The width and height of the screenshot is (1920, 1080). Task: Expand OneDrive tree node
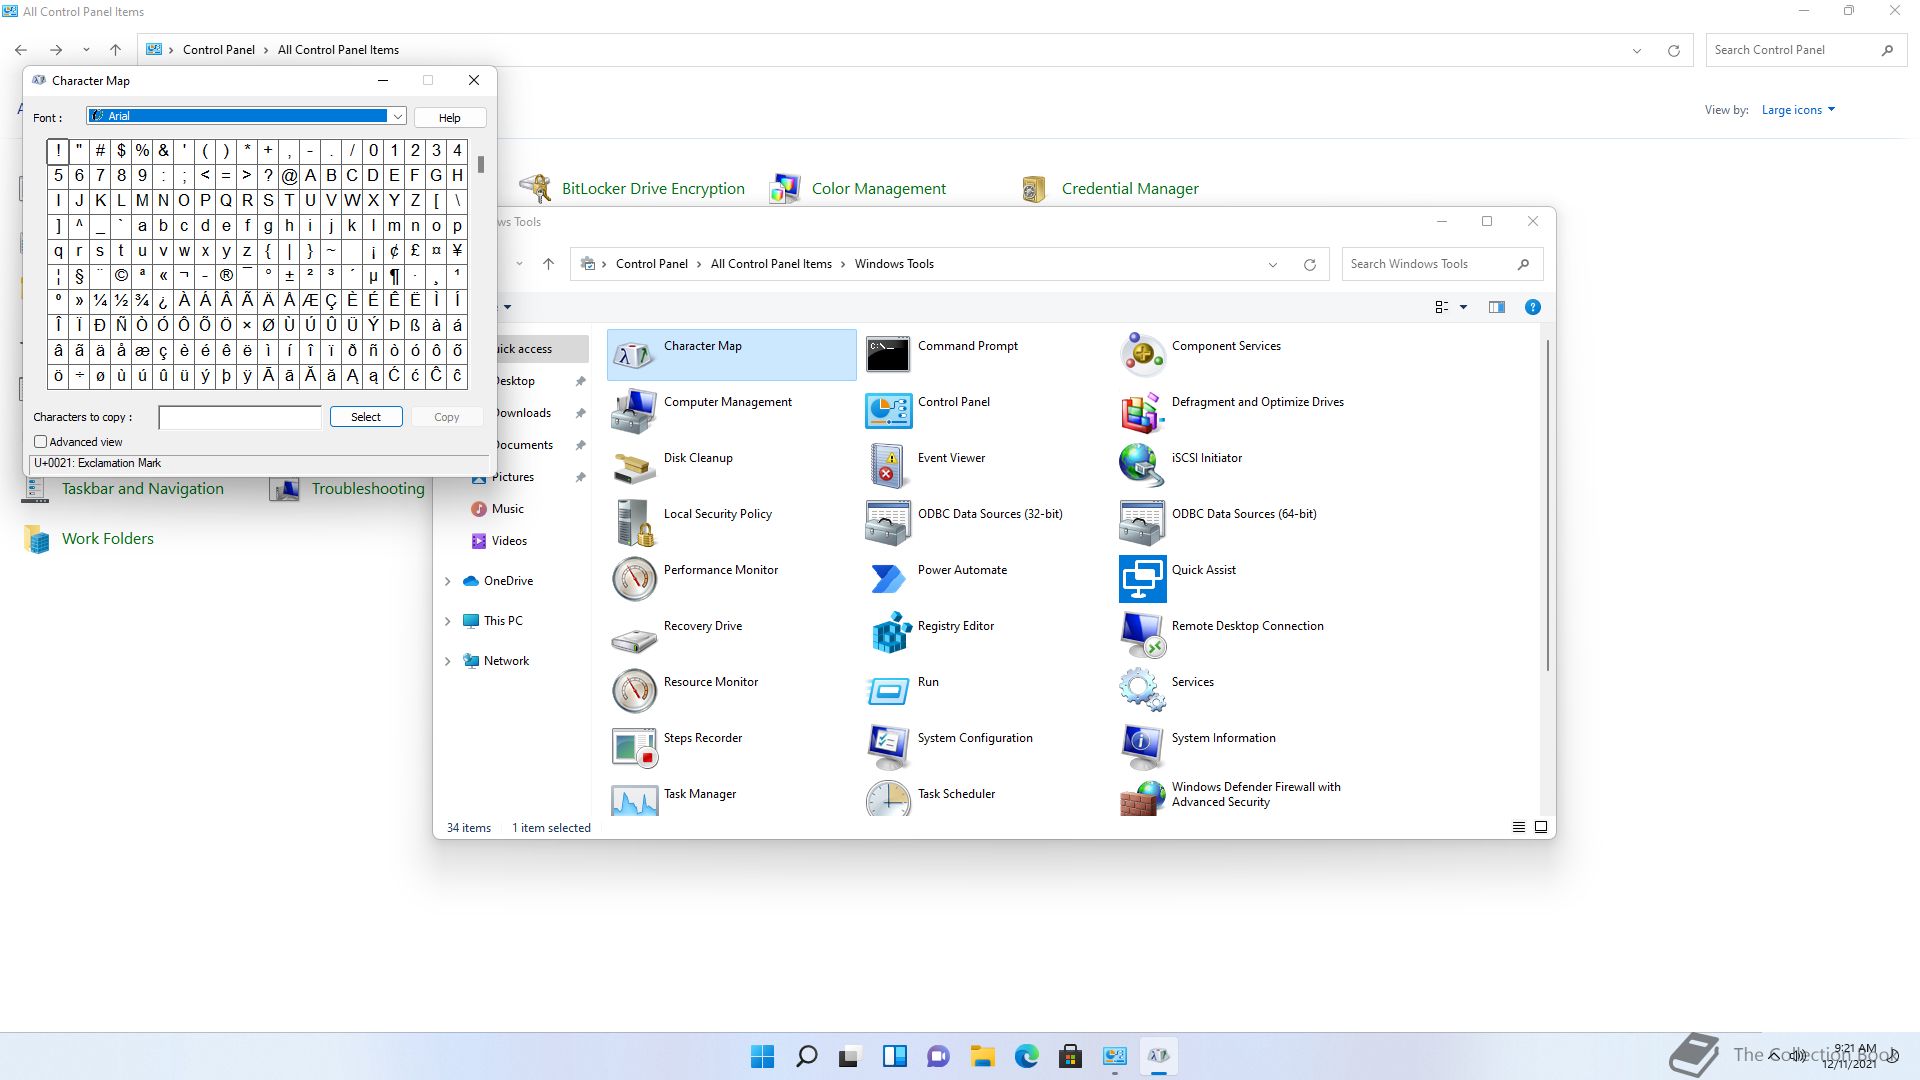point(447,581)
